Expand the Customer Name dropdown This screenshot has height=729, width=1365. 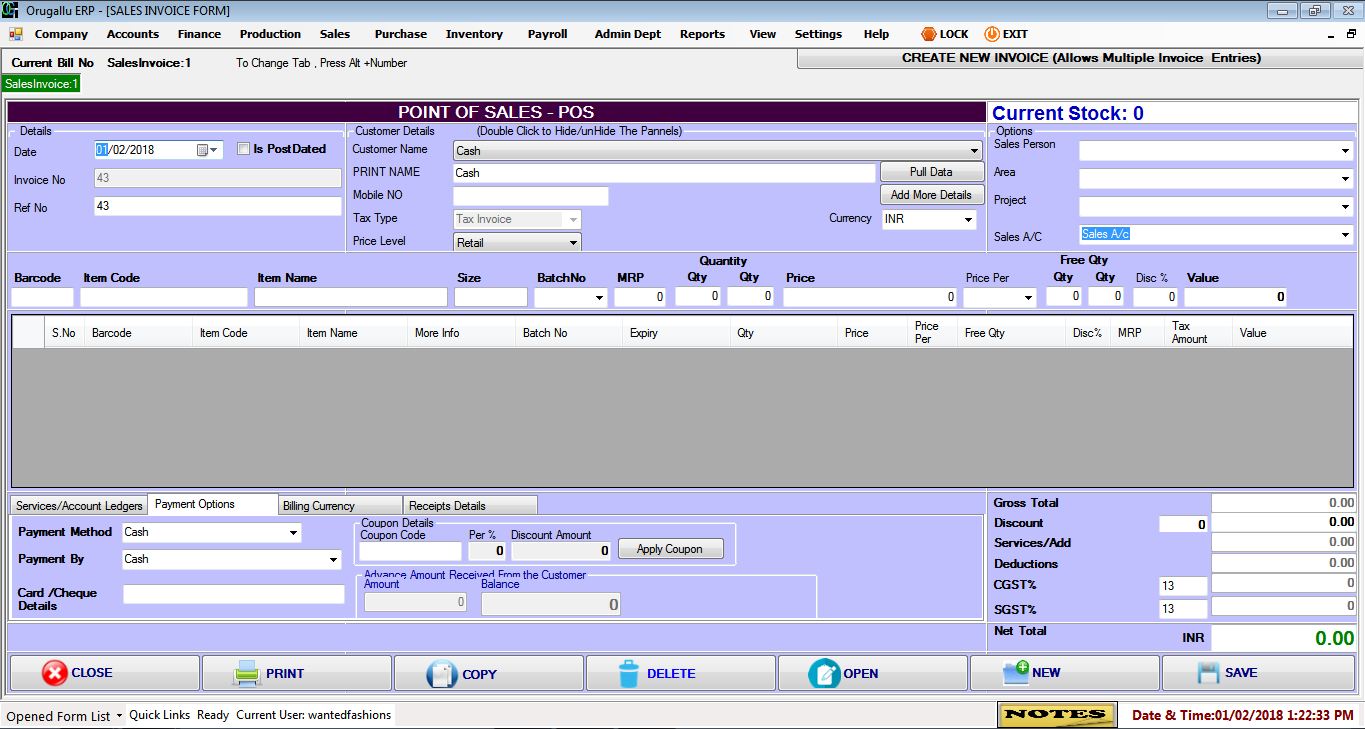pyautogui.click(x=975, y=151)
